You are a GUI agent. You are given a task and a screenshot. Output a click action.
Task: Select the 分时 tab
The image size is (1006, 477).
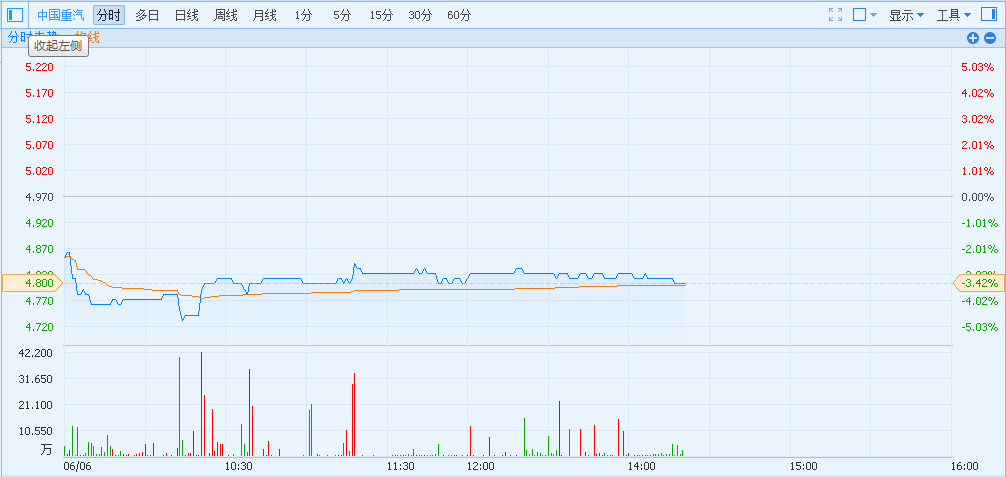click(108, 15)
